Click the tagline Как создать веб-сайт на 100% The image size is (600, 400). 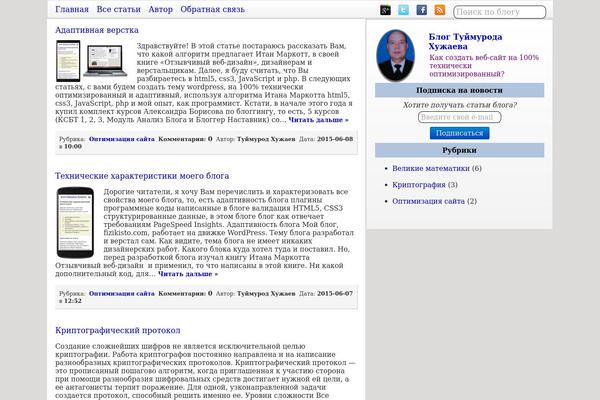pyautogui.click(x=484, y=66)
